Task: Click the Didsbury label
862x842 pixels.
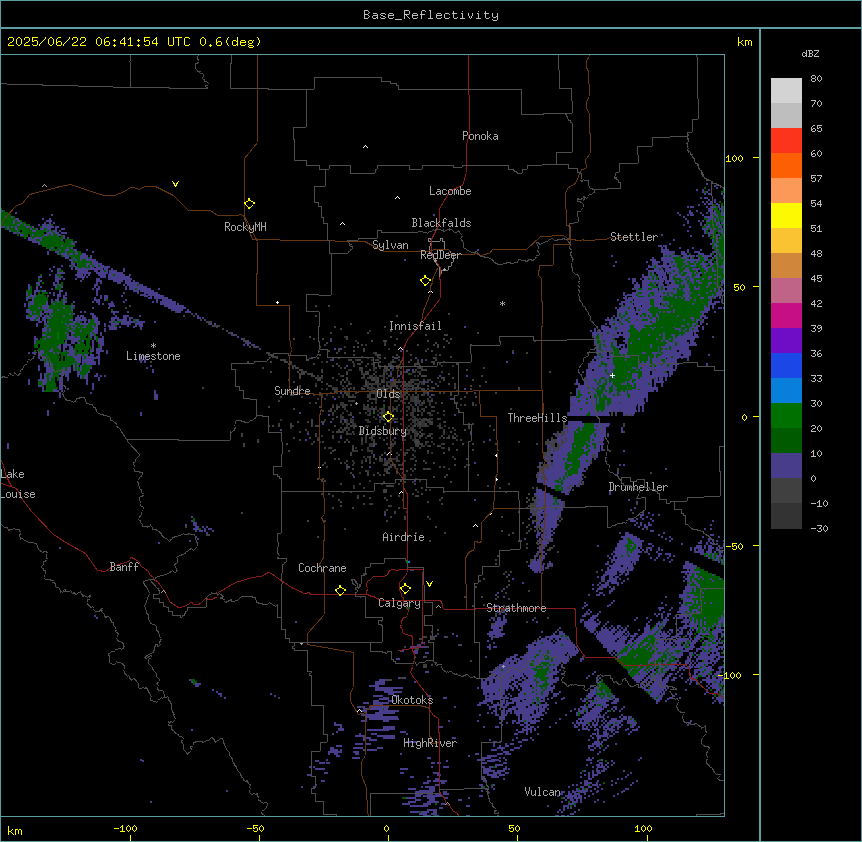Action: click(383, 431)
